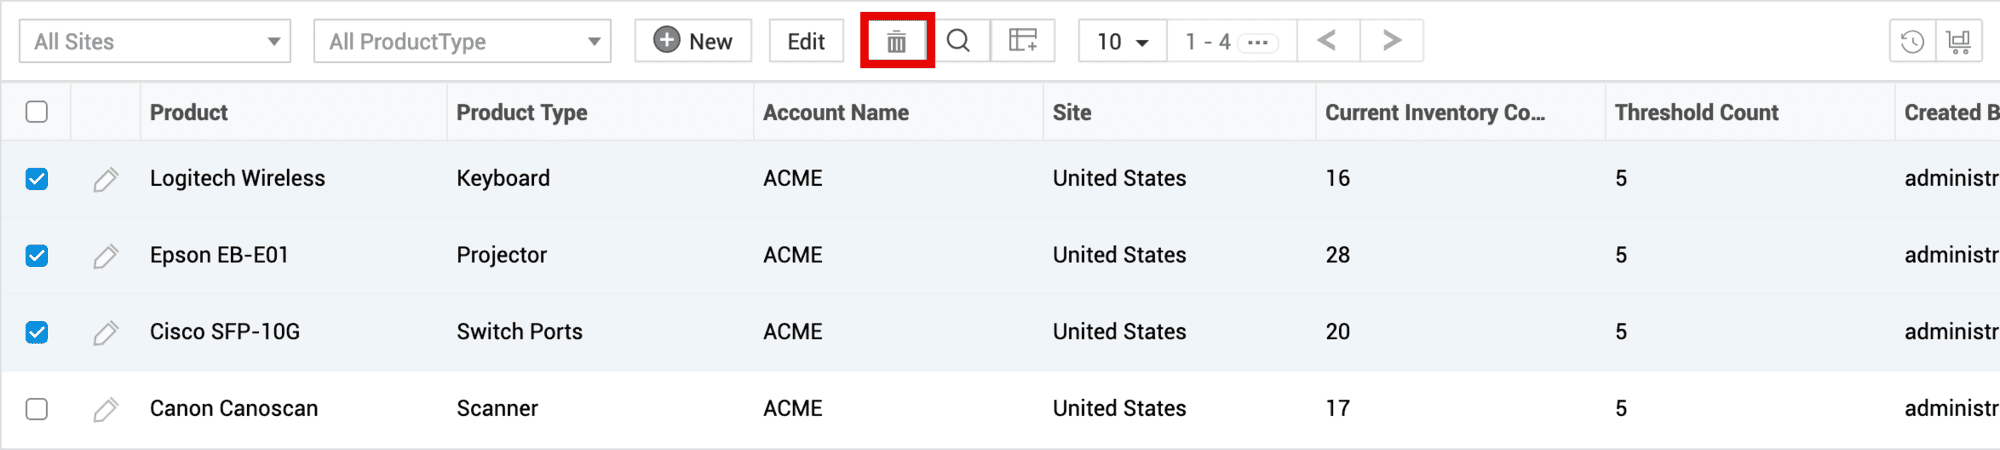Click ACME in the Canon Canoscan row
Image resolution: width=2000 pixels, height=450 pixels.
click(793, 408)
